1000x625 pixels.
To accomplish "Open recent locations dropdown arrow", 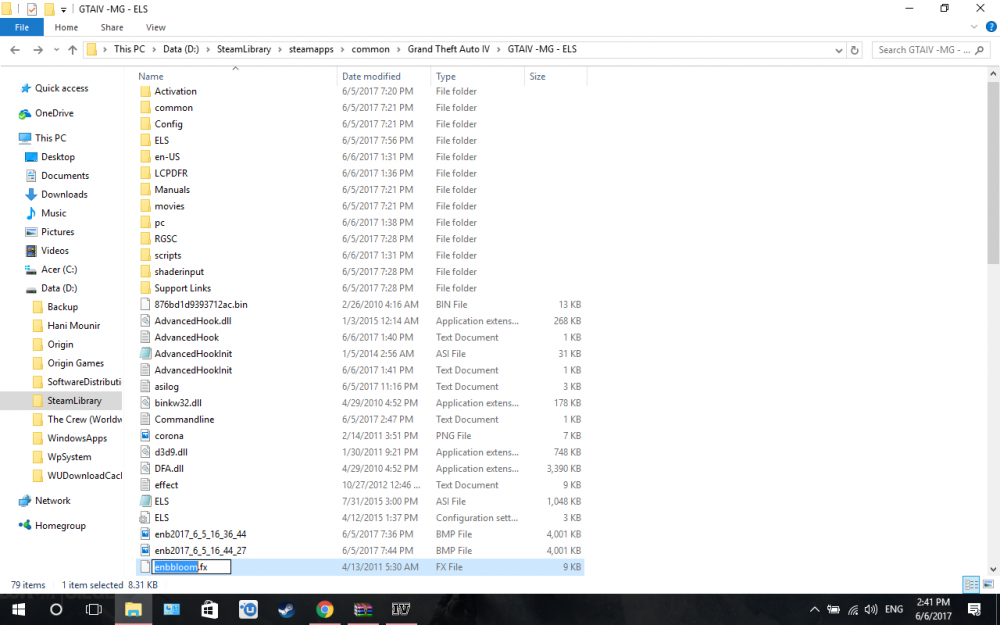I will 56,50.
